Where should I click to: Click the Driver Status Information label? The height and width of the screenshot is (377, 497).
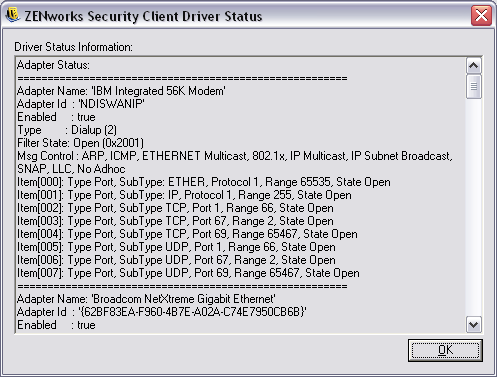[x=73, y=47]
